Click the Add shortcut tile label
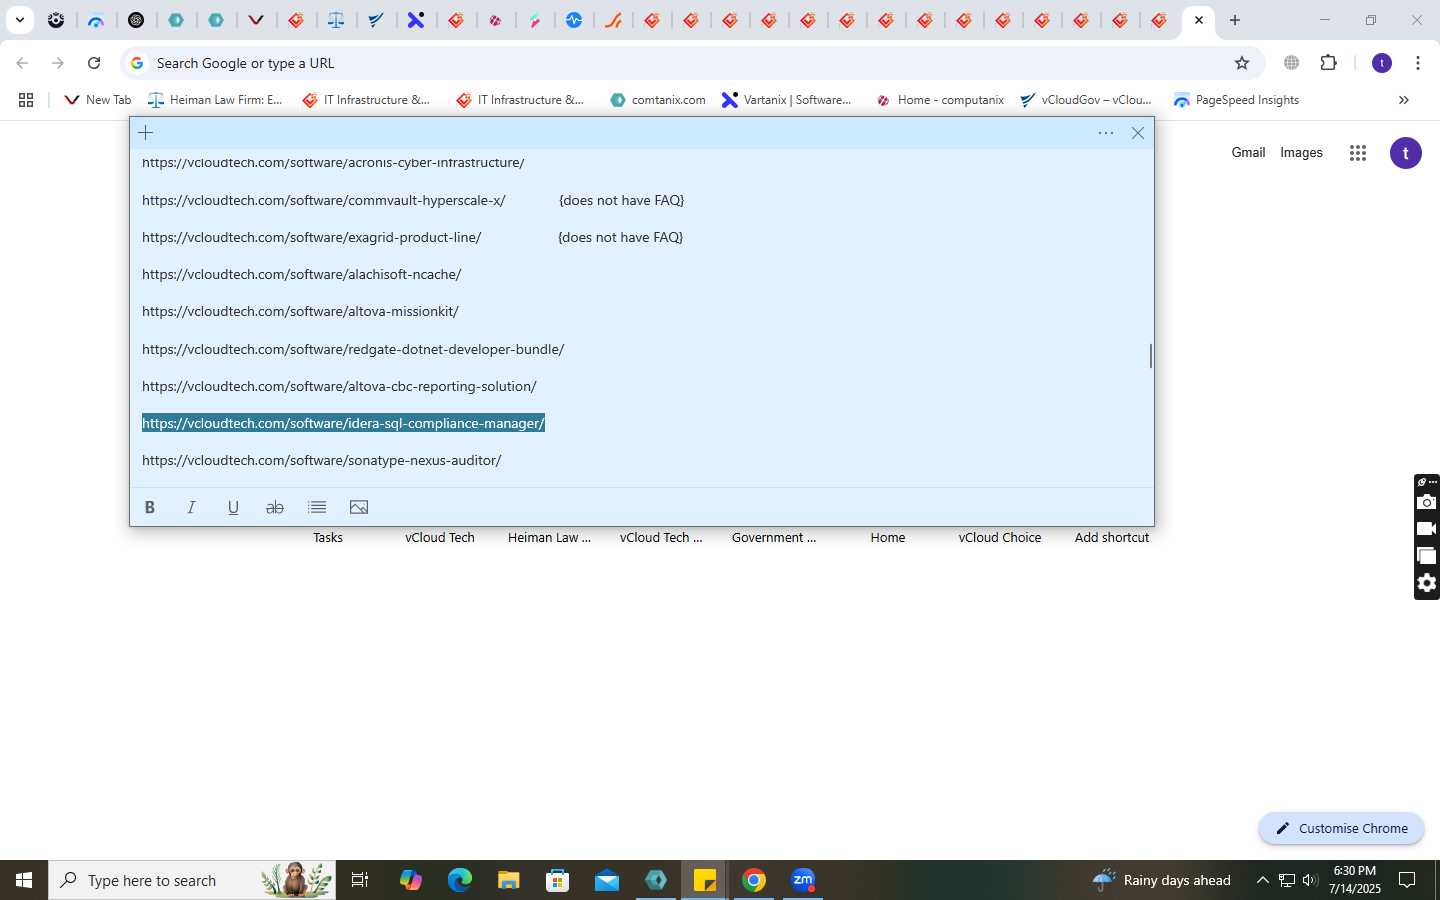Viewport: 1440px width, 900px height. (x=1112, y=538)
